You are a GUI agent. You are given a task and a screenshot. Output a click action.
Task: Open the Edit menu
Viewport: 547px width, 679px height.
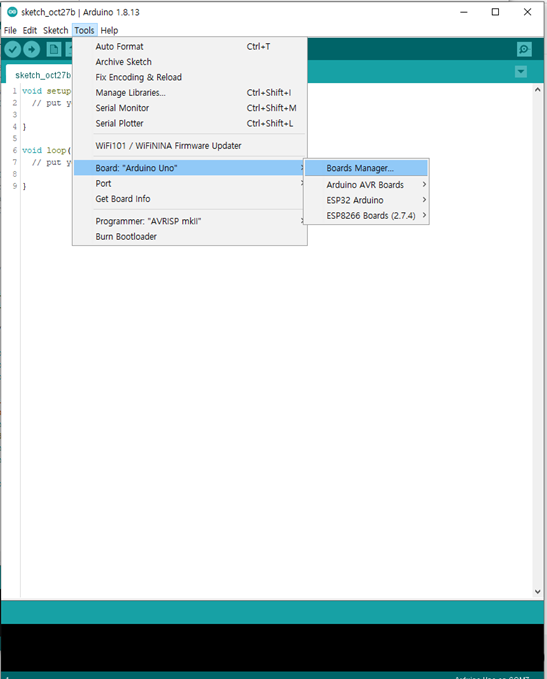[29, 30]
